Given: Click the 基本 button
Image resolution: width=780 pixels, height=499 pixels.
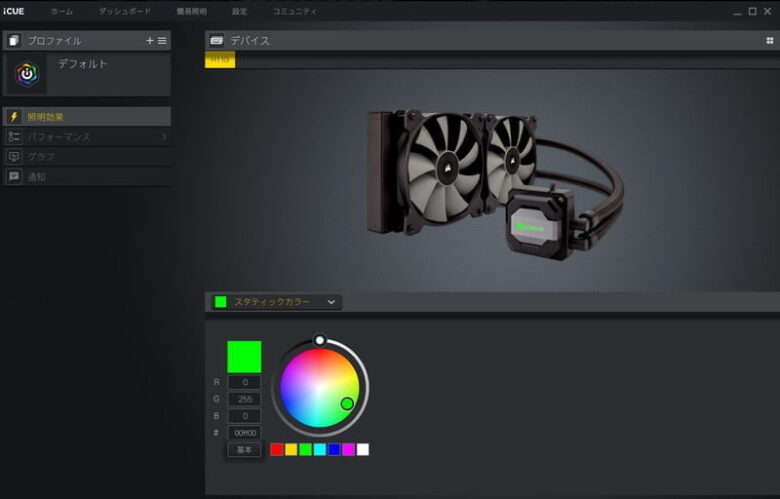Looking at the screenshot, I should tap(244, 450).
